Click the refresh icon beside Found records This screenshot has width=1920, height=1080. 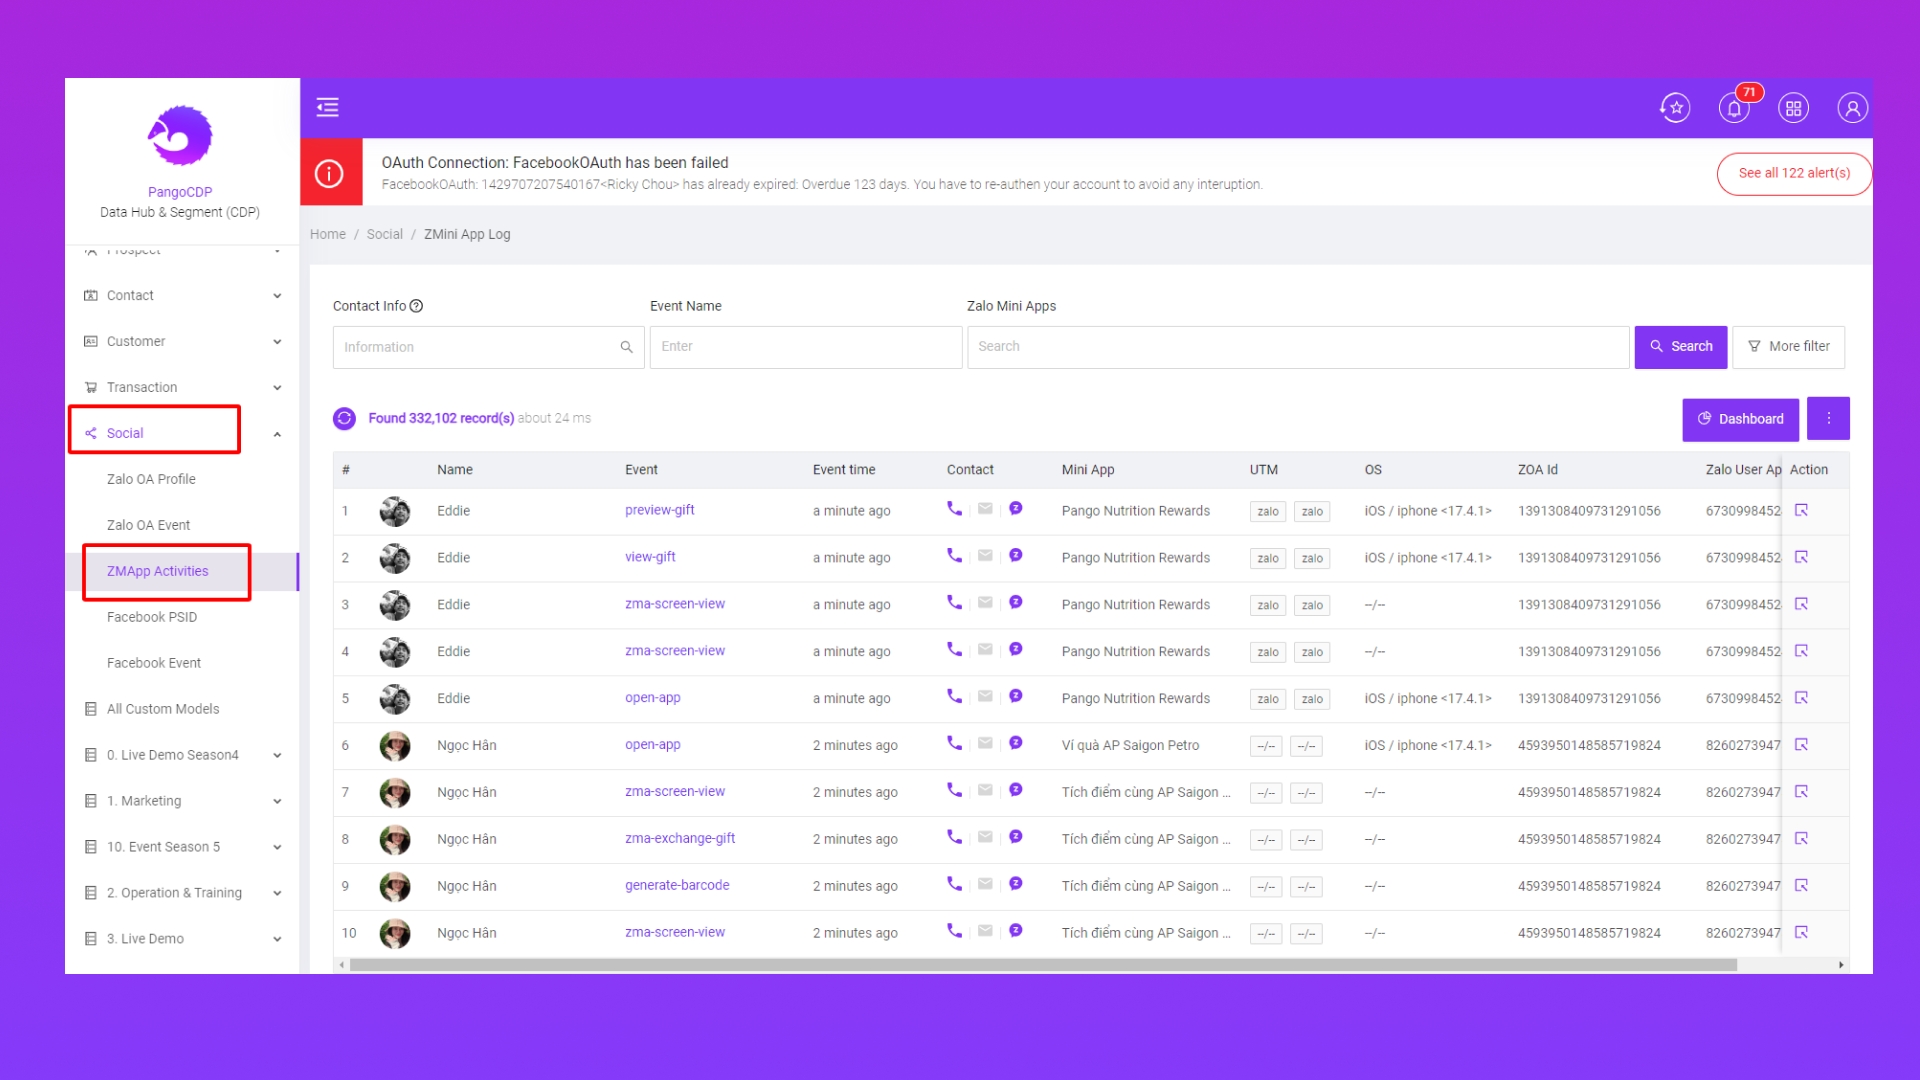[x=344, y=418]
